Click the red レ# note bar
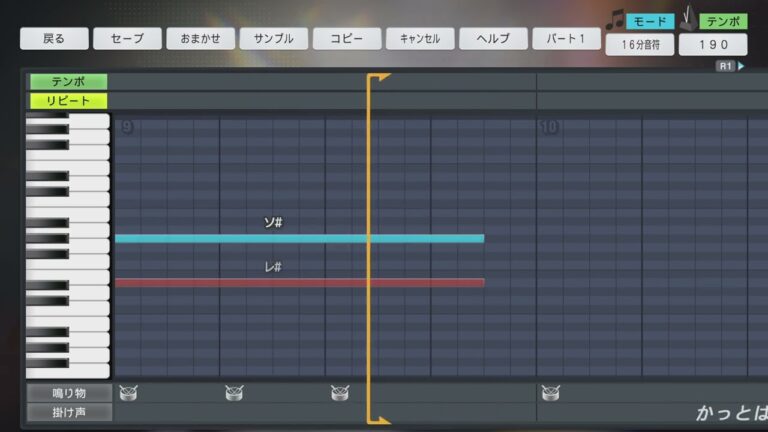 tap(299, 283)
